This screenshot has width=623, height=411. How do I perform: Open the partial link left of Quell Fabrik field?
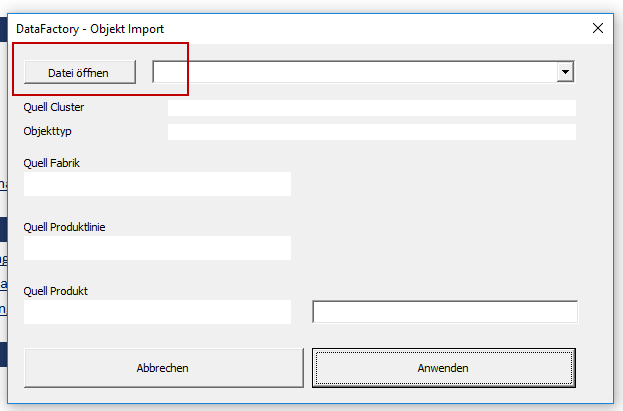click(x=3, y=184)
